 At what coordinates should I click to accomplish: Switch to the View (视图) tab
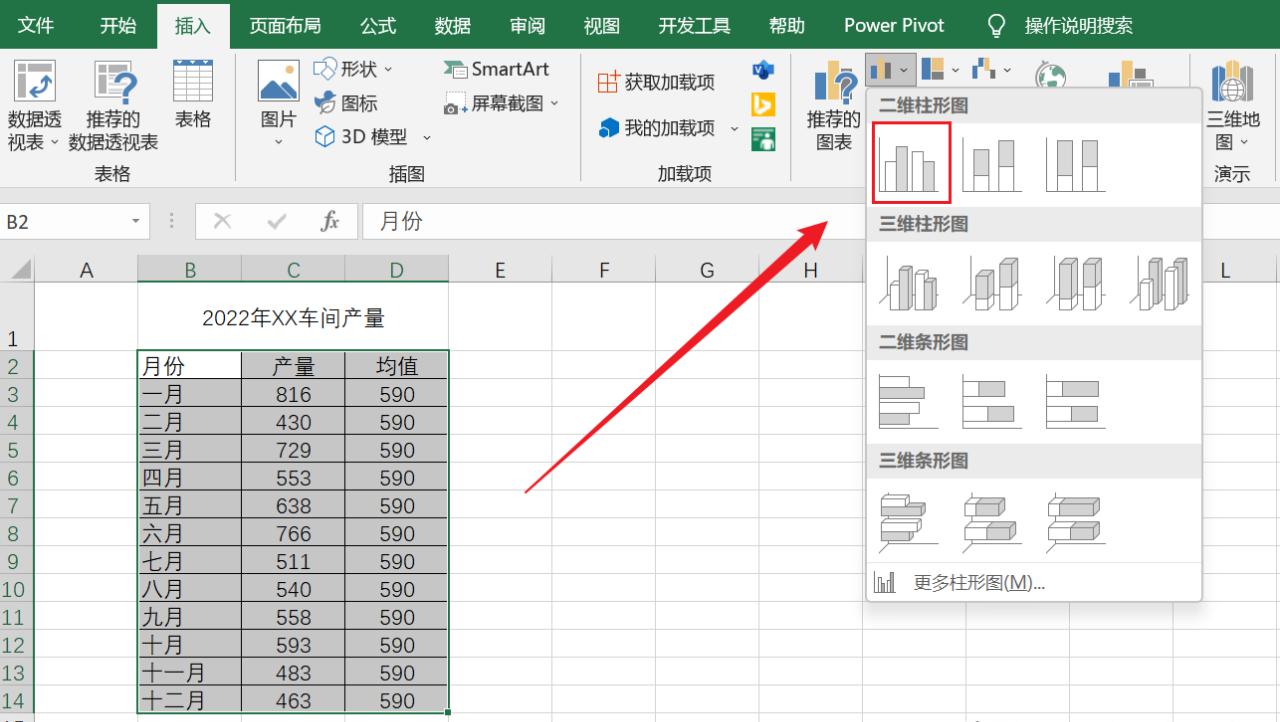click(x=601, y=25)
